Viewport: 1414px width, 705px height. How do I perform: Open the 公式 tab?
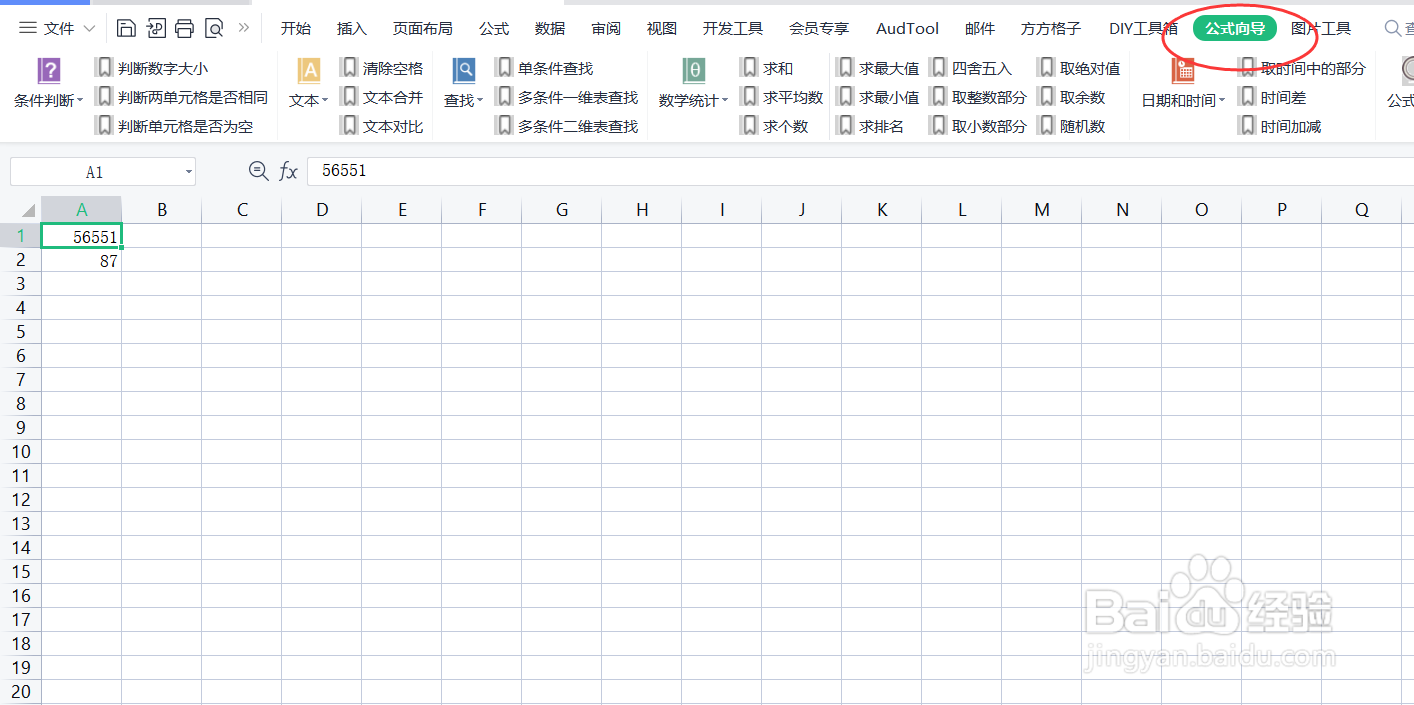[494, 28]
